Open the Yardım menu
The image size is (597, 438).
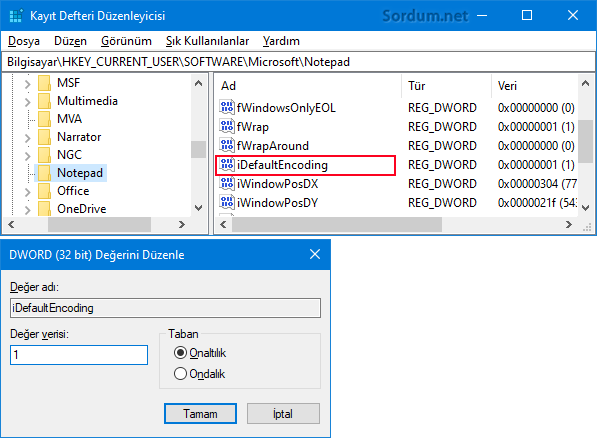(x=281, y=41)
